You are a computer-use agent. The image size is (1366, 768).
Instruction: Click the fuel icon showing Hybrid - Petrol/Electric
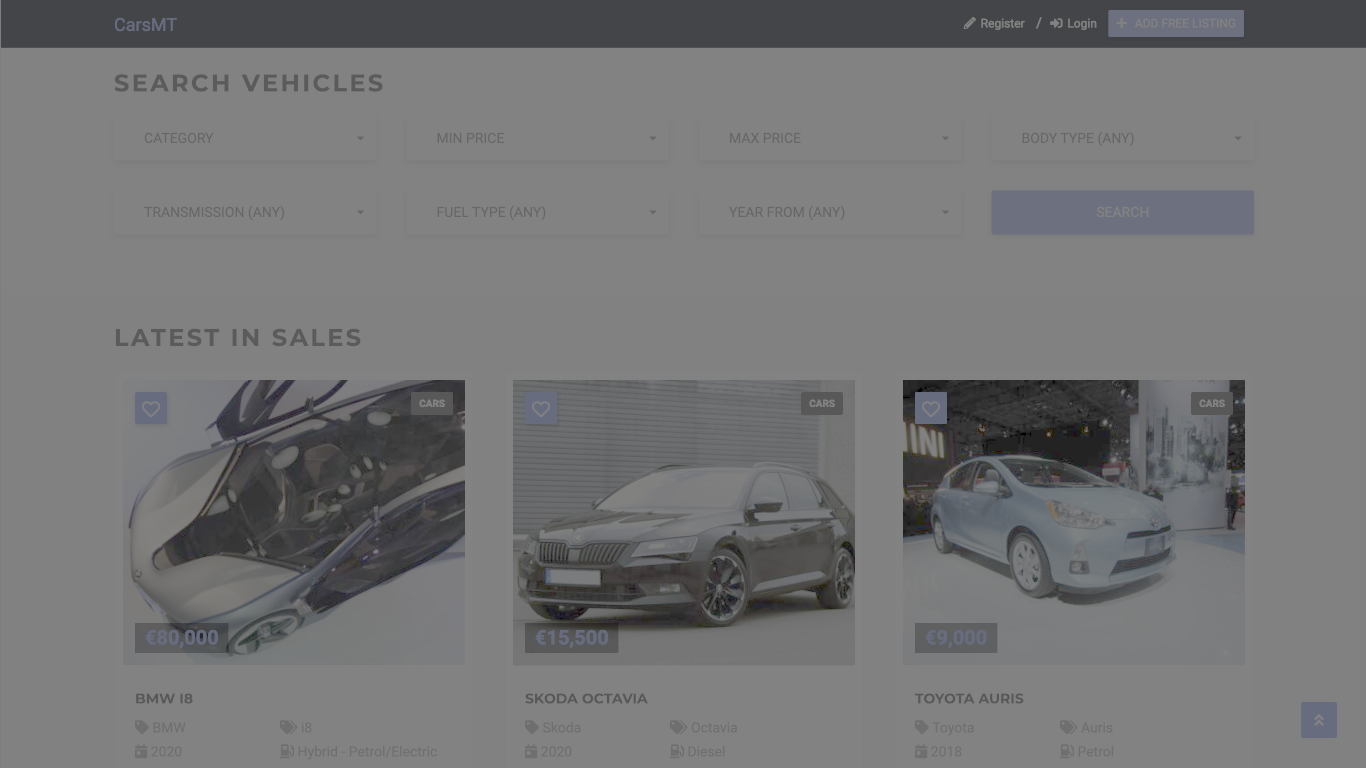coord(287,751)
